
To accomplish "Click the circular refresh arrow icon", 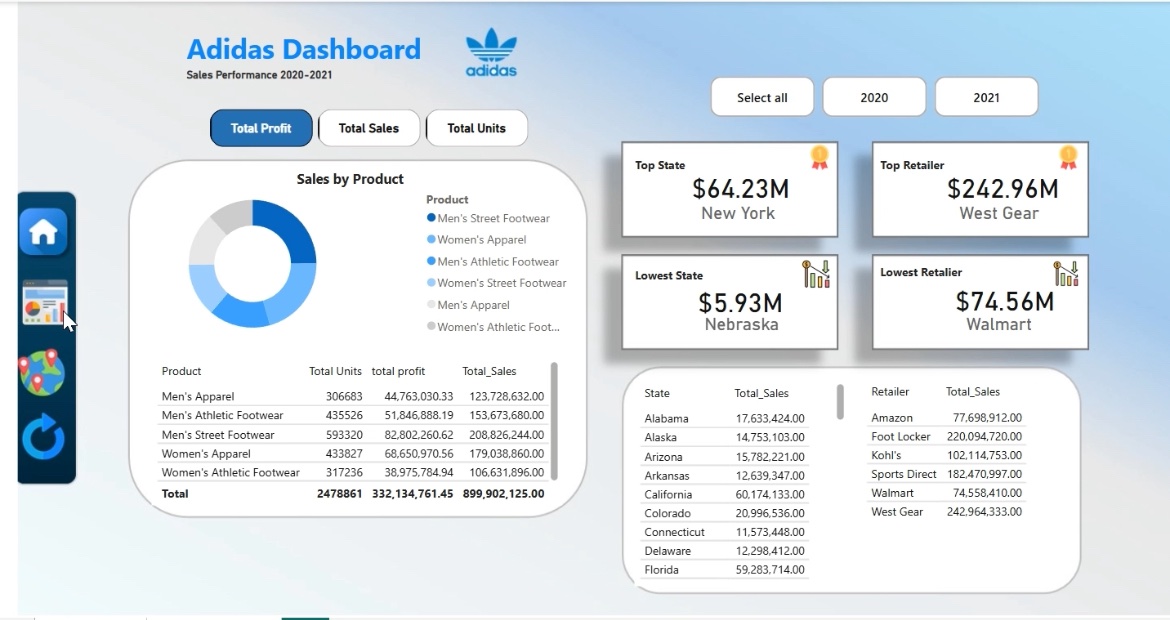I will point(43,436).
